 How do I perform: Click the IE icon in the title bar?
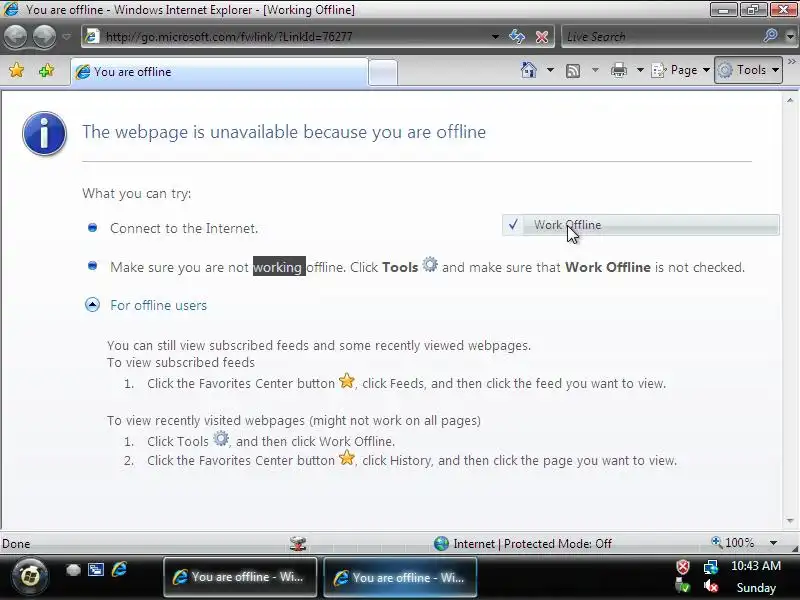tap(11, 9)
